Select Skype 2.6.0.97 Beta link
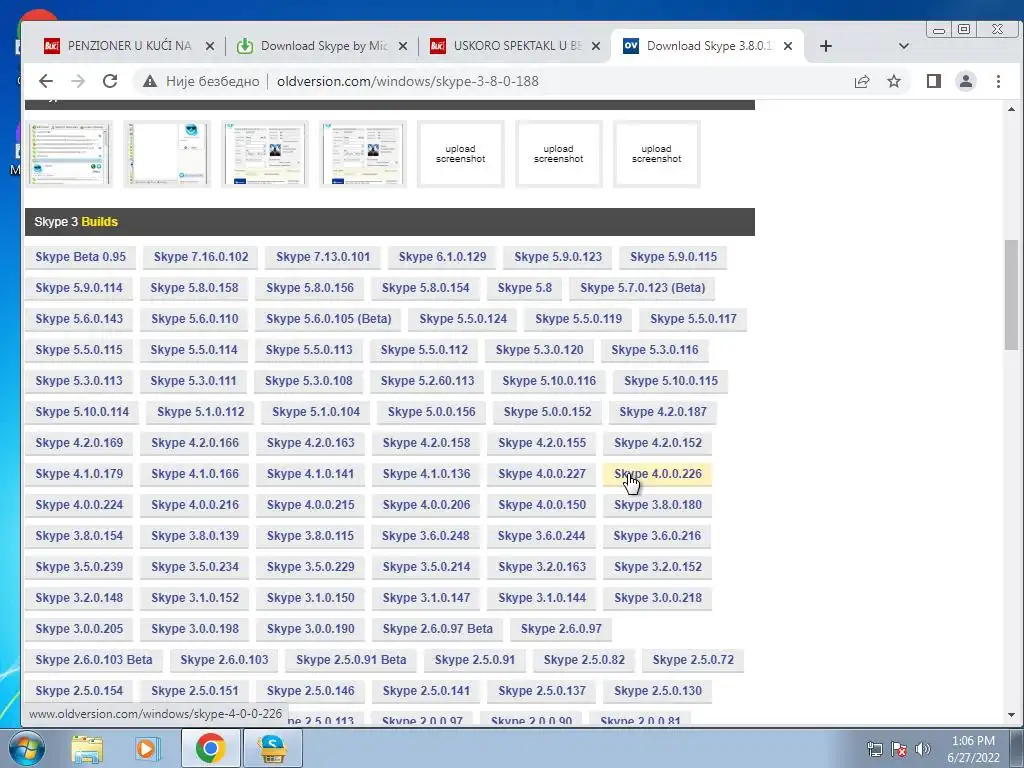The width and height of the screenshot is (1024, 768). pos(438,629)
